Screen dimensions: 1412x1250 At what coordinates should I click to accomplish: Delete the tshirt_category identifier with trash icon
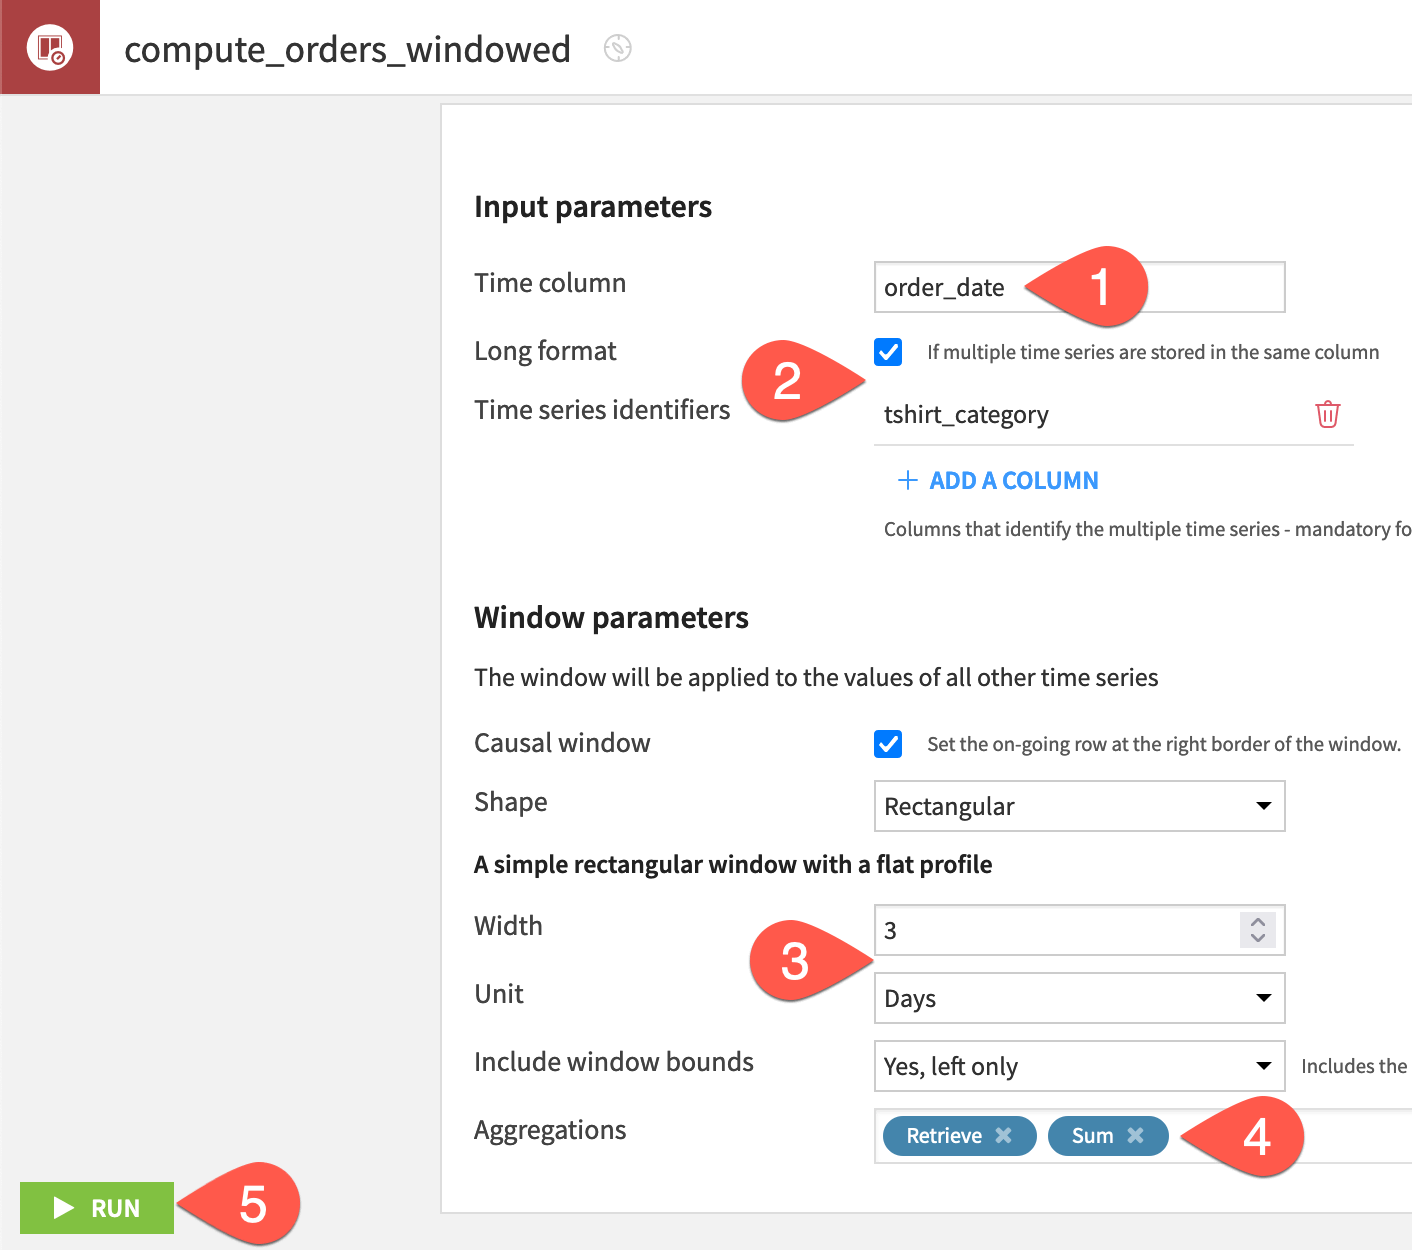tap(1327, 414)
